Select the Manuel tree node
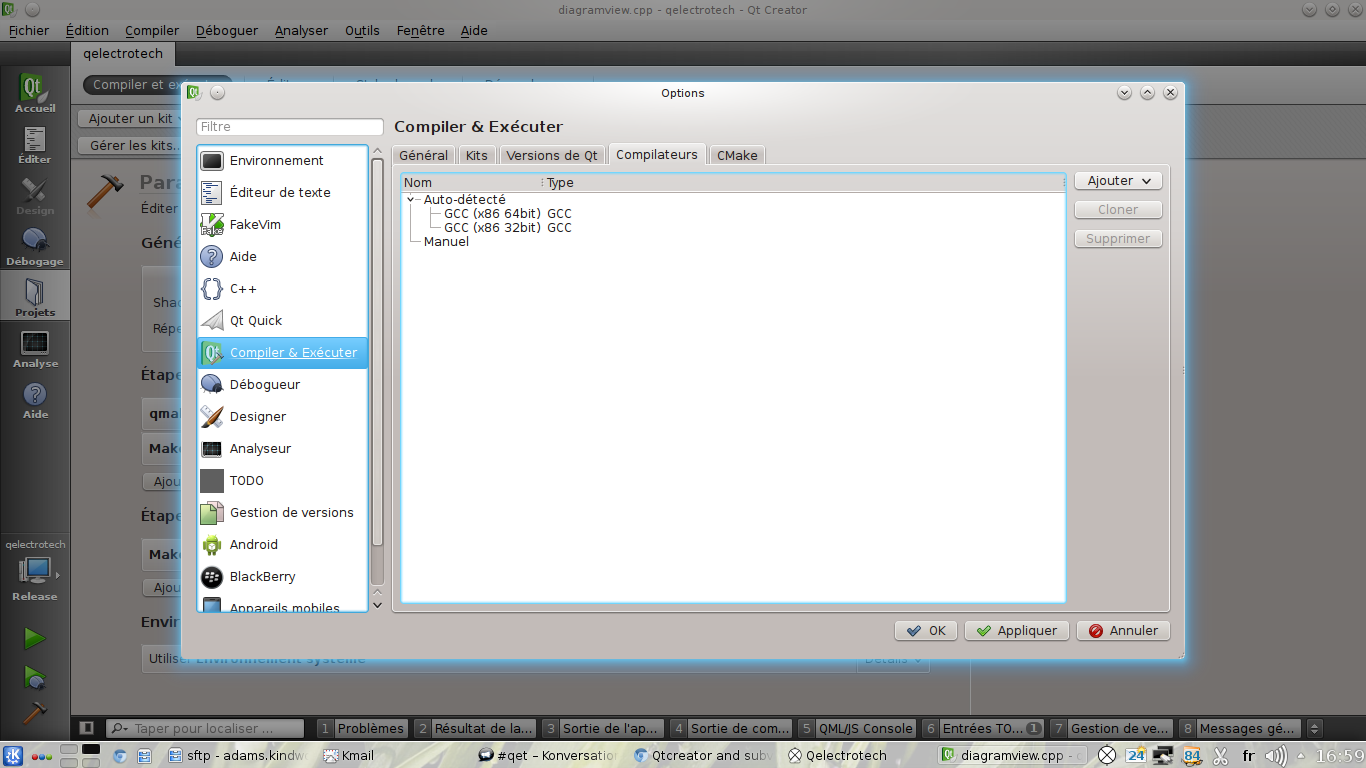The width and height of the screenshot is (1366, 768). pyautogui.click(x=446, y=242)
